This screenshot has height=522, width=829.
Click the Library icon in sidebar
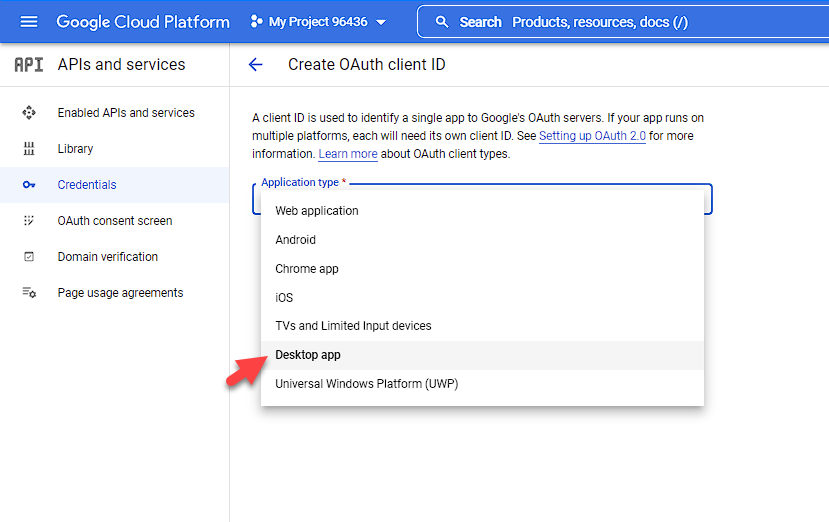tap(29, 149)
